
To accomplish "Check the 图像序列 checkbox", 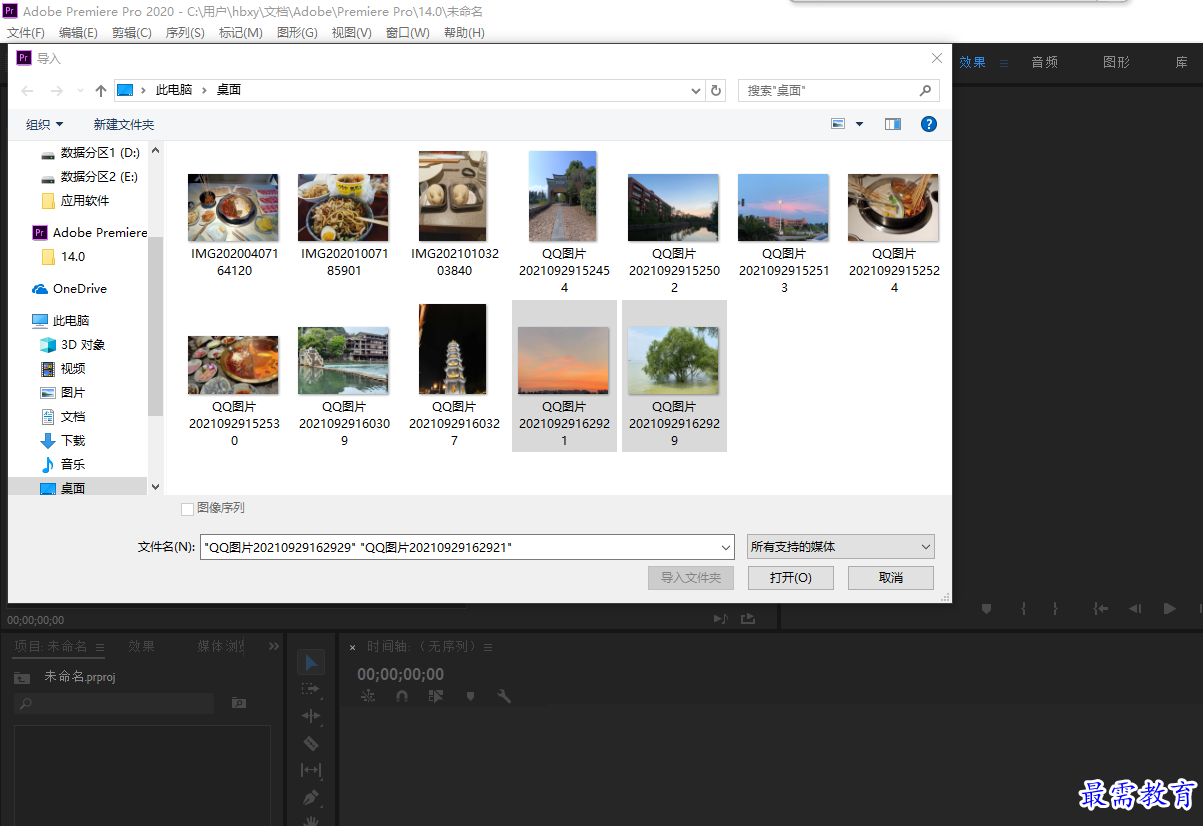I will point(187,509).
